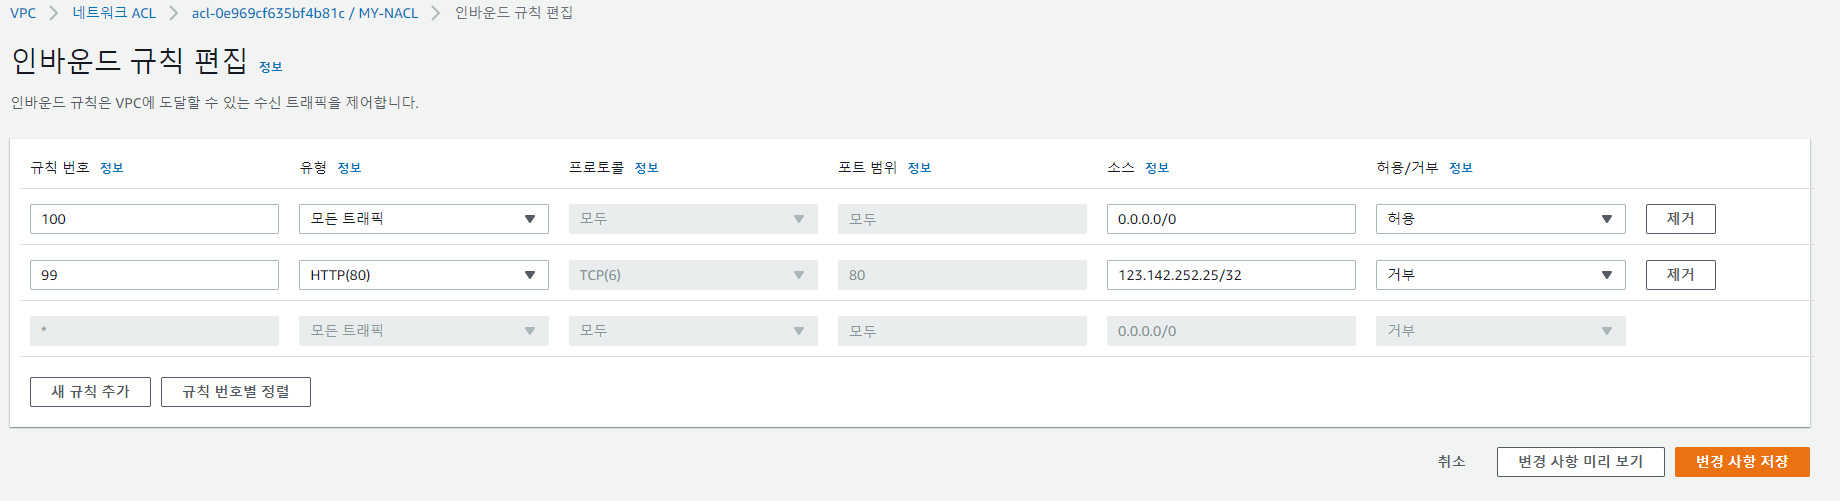This screenshot has height=501, width=1840.
Task: Expand HTTP(80) type dropdown
Action: pos(424,275)
